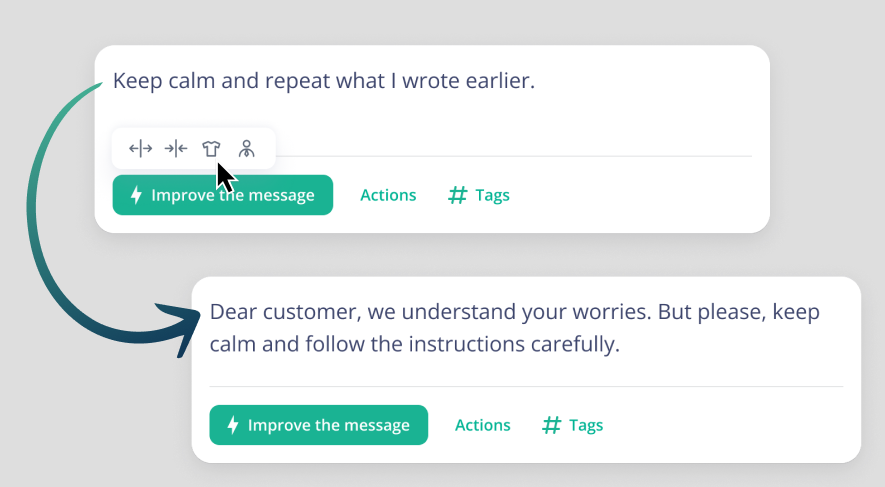Click lightning bolt in the lower Improve button
This screenshot has width=885, height=487.
click(233, 425)
